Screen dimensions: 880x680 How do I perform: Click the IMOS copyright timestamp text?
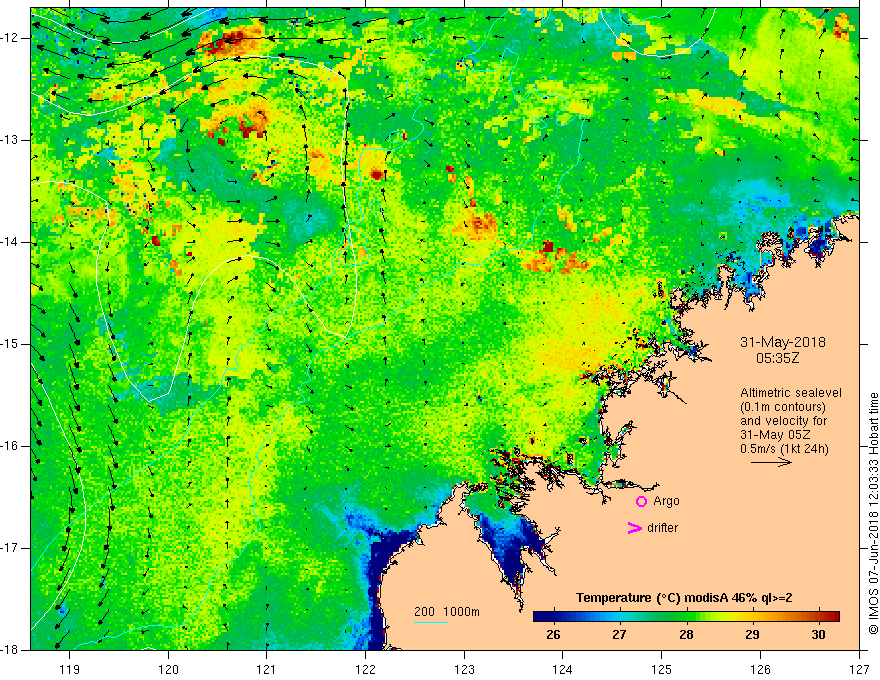click(x=873, y=513)
